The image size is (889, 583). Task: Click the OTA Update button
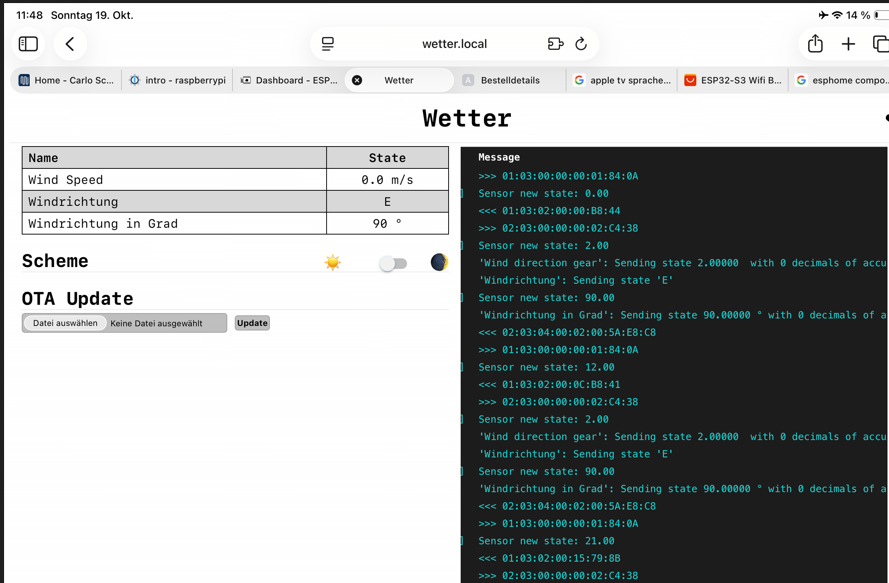click(x=252, y=323)
